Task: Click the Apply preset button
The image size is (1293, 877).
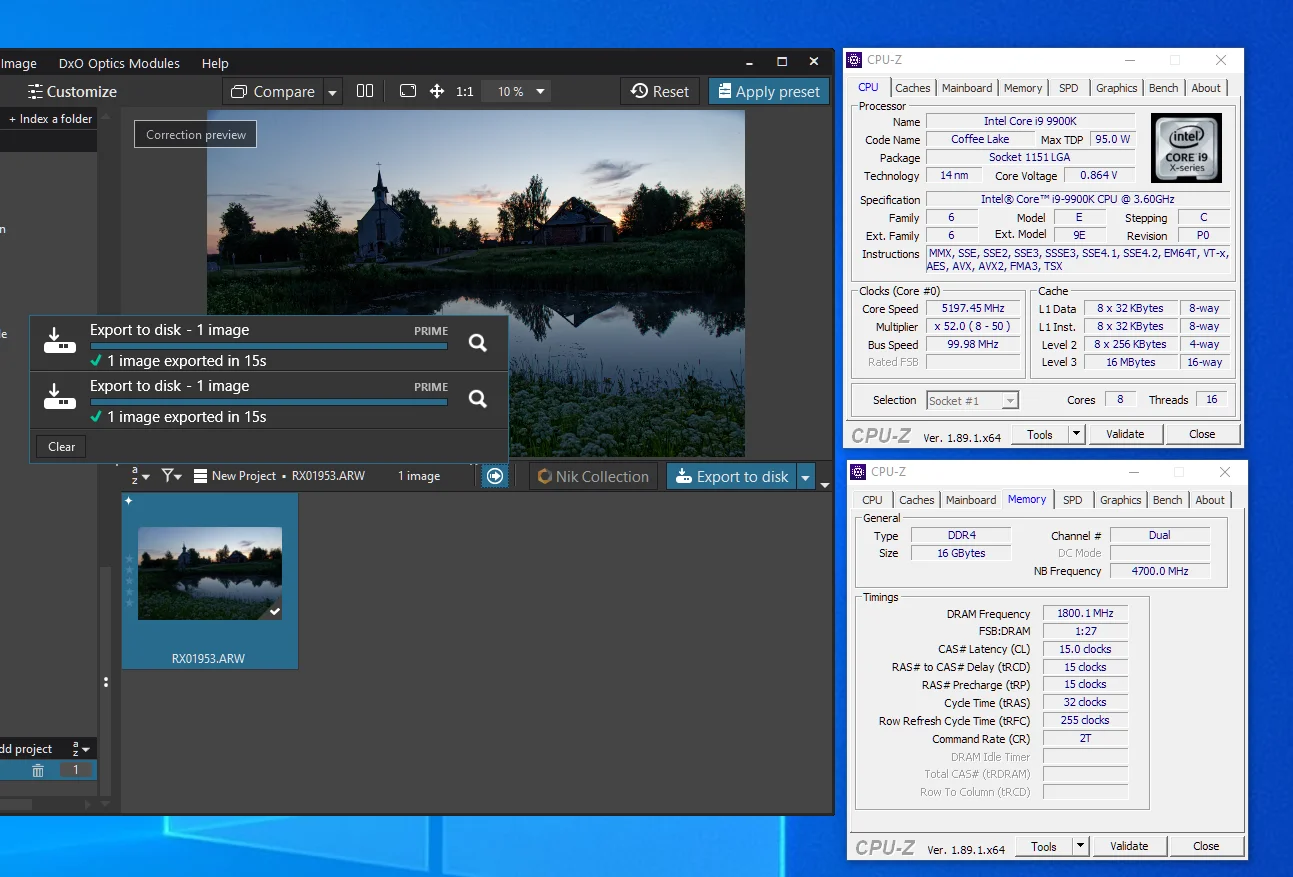Action: tap(769, 91)
